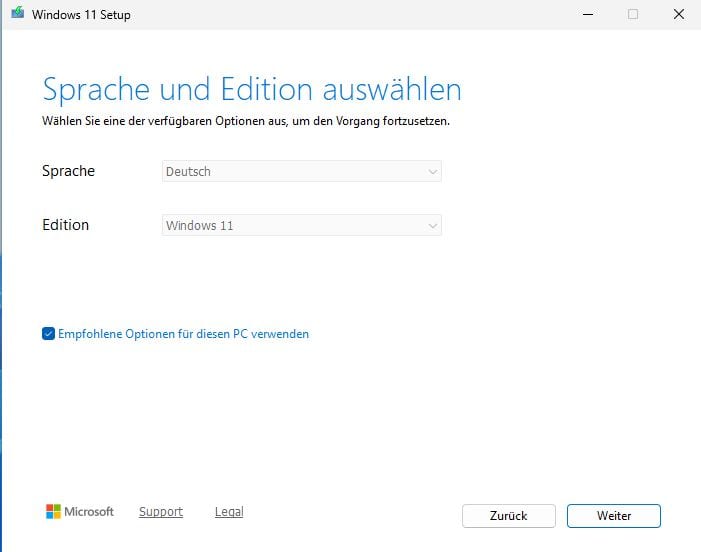Click the disabled maximize button
The height and width of the screenshot is (552, 701).
coord(633,14)
